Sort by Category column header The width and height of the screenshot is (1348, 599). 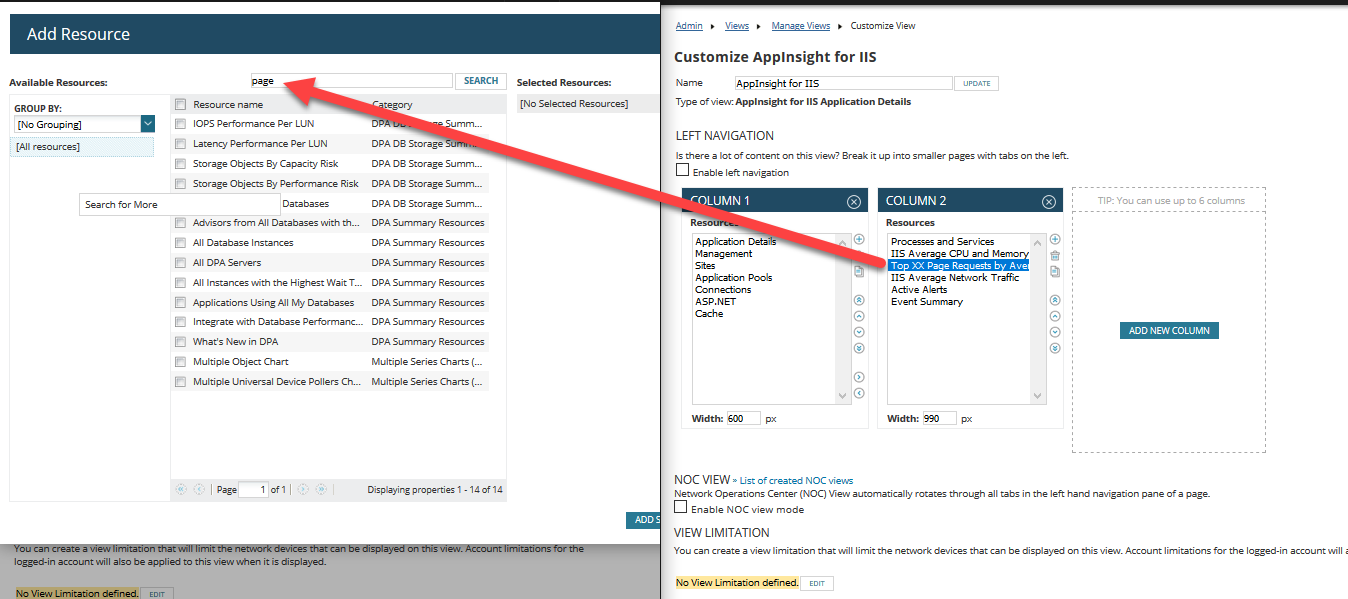coord(392,104)
